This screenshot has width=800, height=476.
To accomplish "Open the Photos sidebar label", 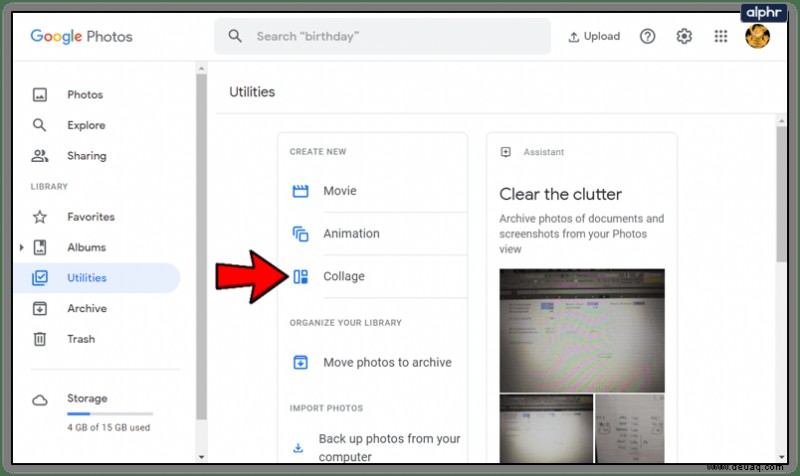I will pos(85,94).
